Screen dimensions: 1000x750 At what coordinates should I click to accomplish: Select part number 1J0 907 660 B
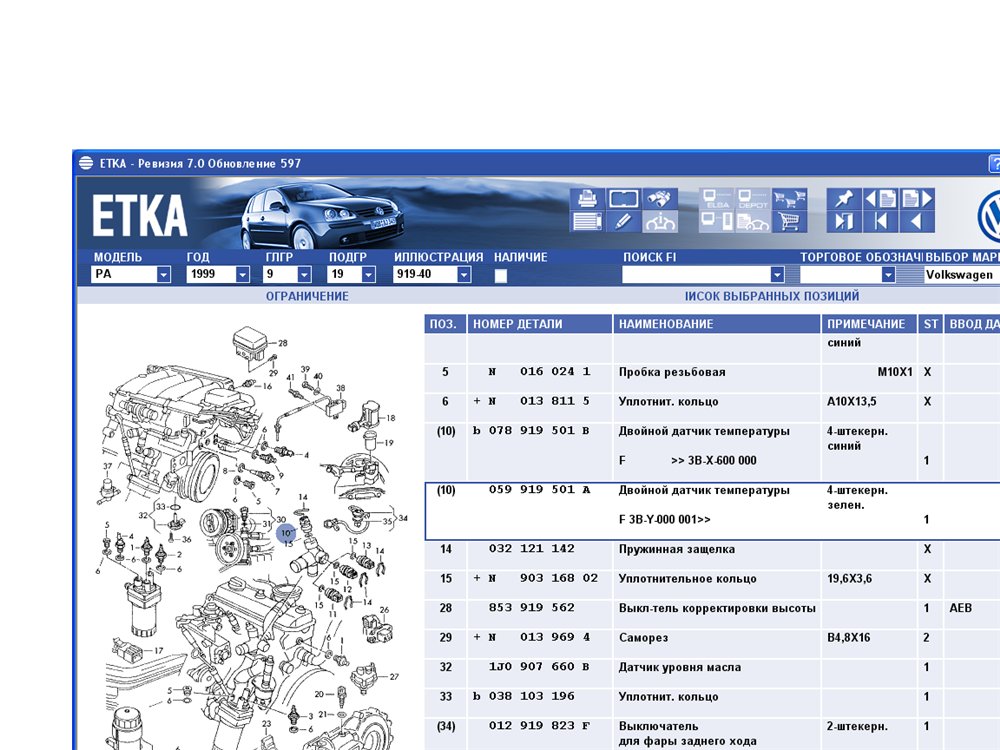click(540, 667)
